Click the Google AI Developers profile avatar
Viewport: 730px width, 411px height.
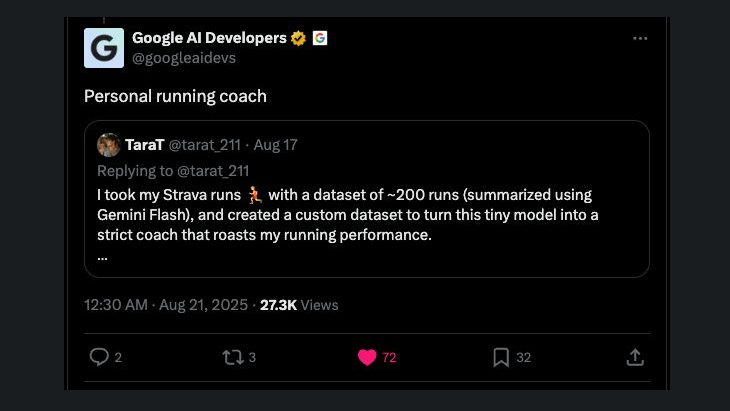point(104,48)
